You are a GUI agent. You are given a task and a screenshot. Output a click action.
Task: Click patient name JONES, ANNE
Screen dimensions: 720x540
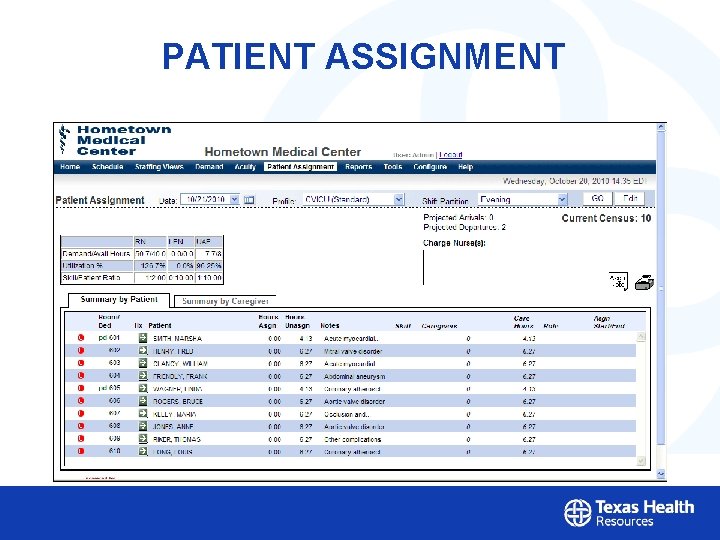(x=173, y=427)
